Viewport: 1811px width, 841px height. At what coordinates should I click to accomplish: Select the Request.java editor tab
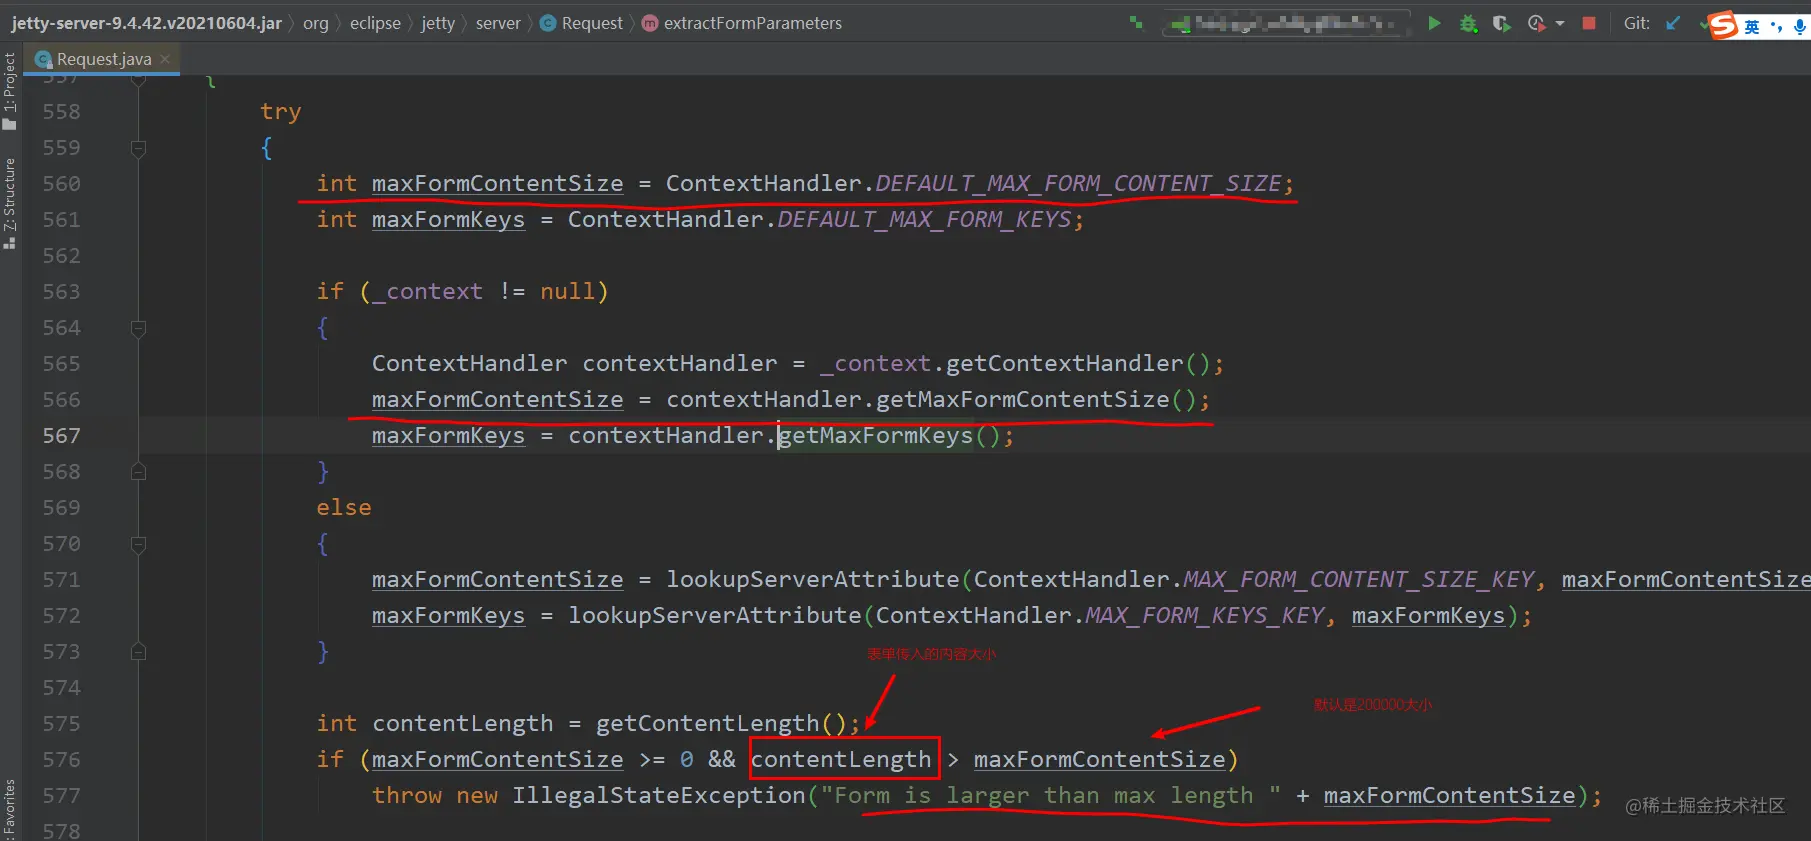pos(103,59)
